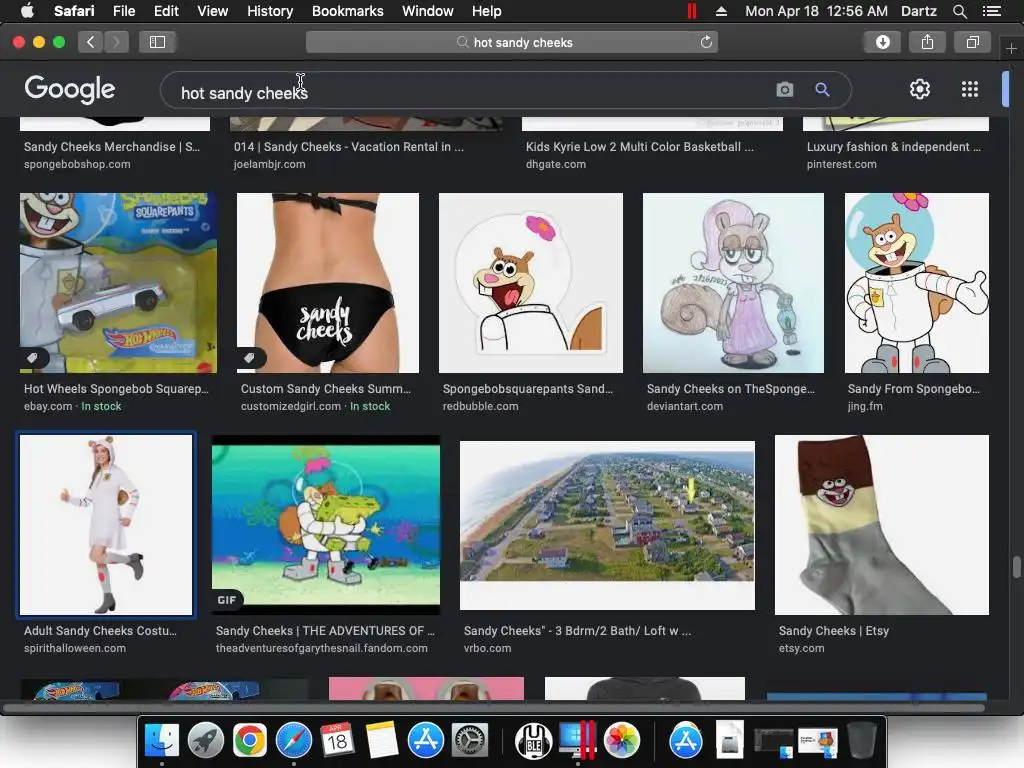
Task: Go to Google logo home
Action: (x=70, y=89)
